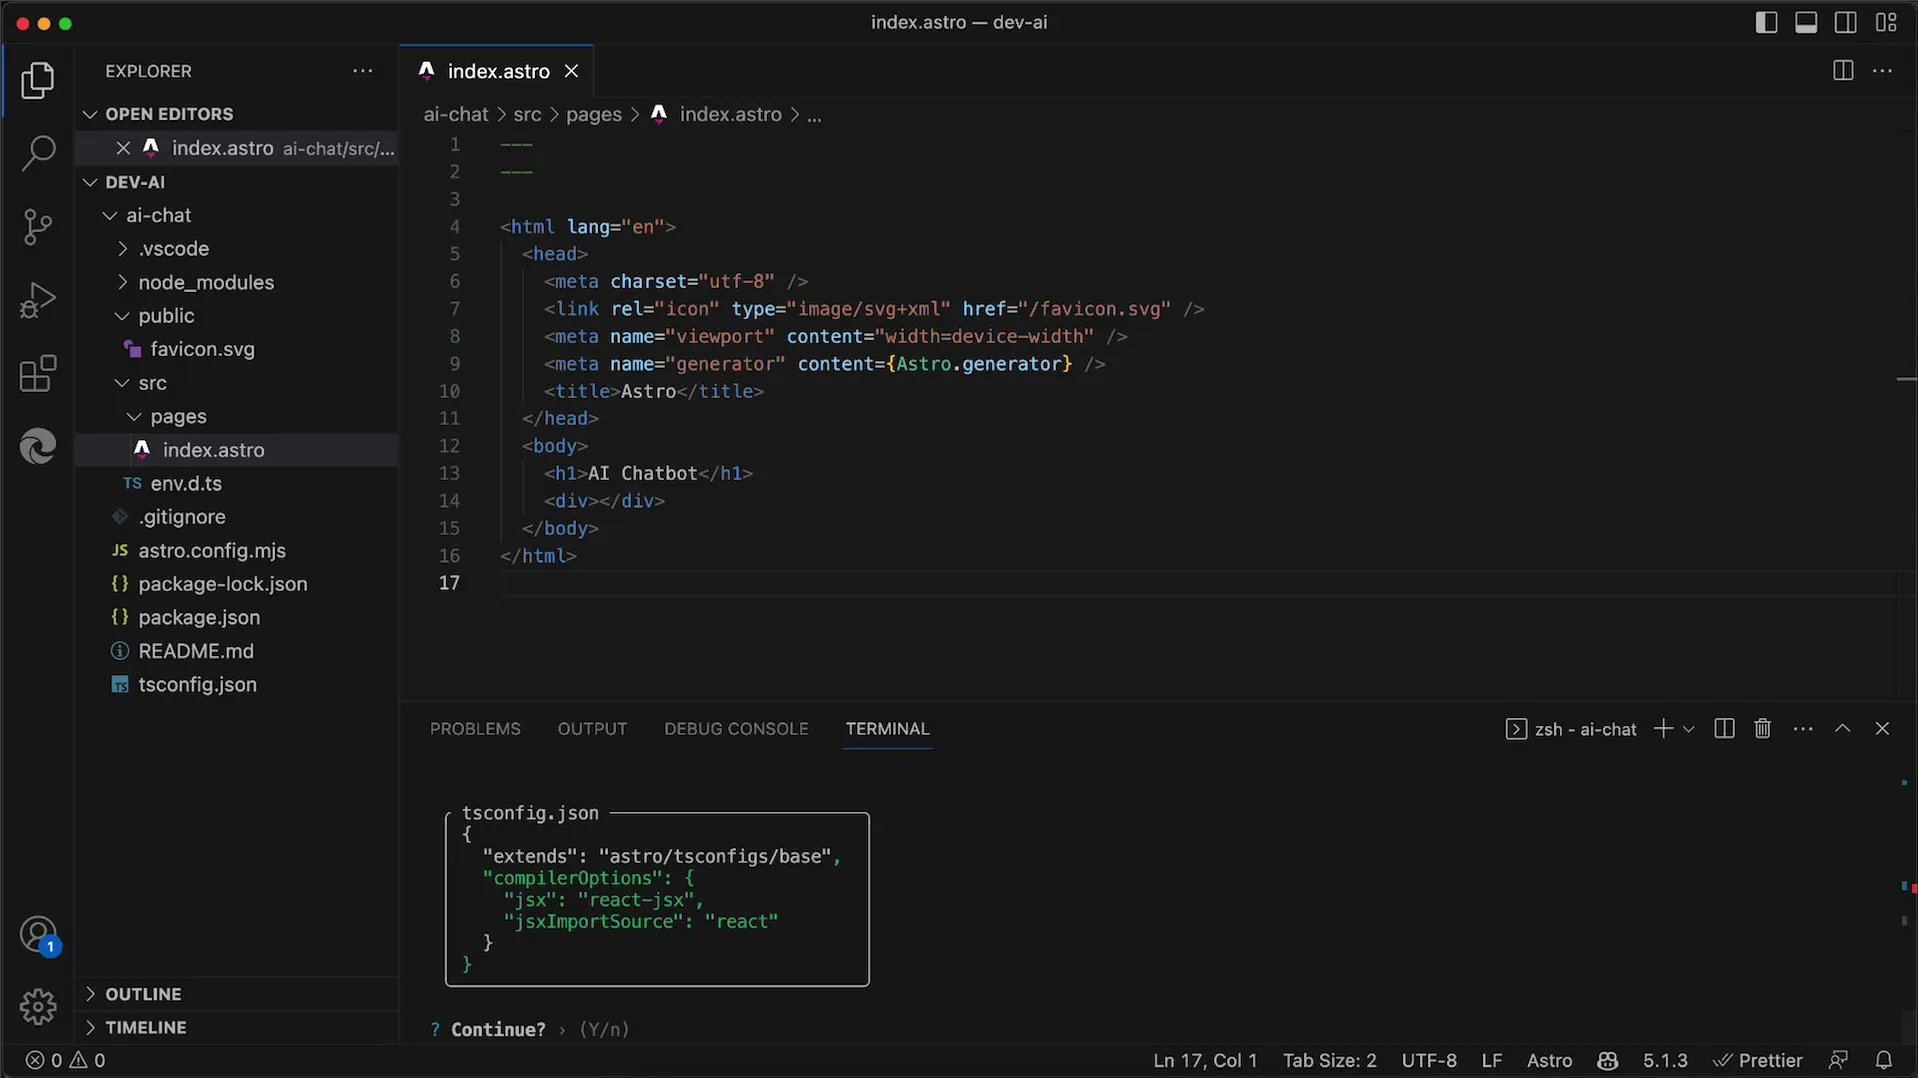This screenshot has width=1918, height=1078.
Task: Click the Copilot status icon
Action: [1608, 1060]
